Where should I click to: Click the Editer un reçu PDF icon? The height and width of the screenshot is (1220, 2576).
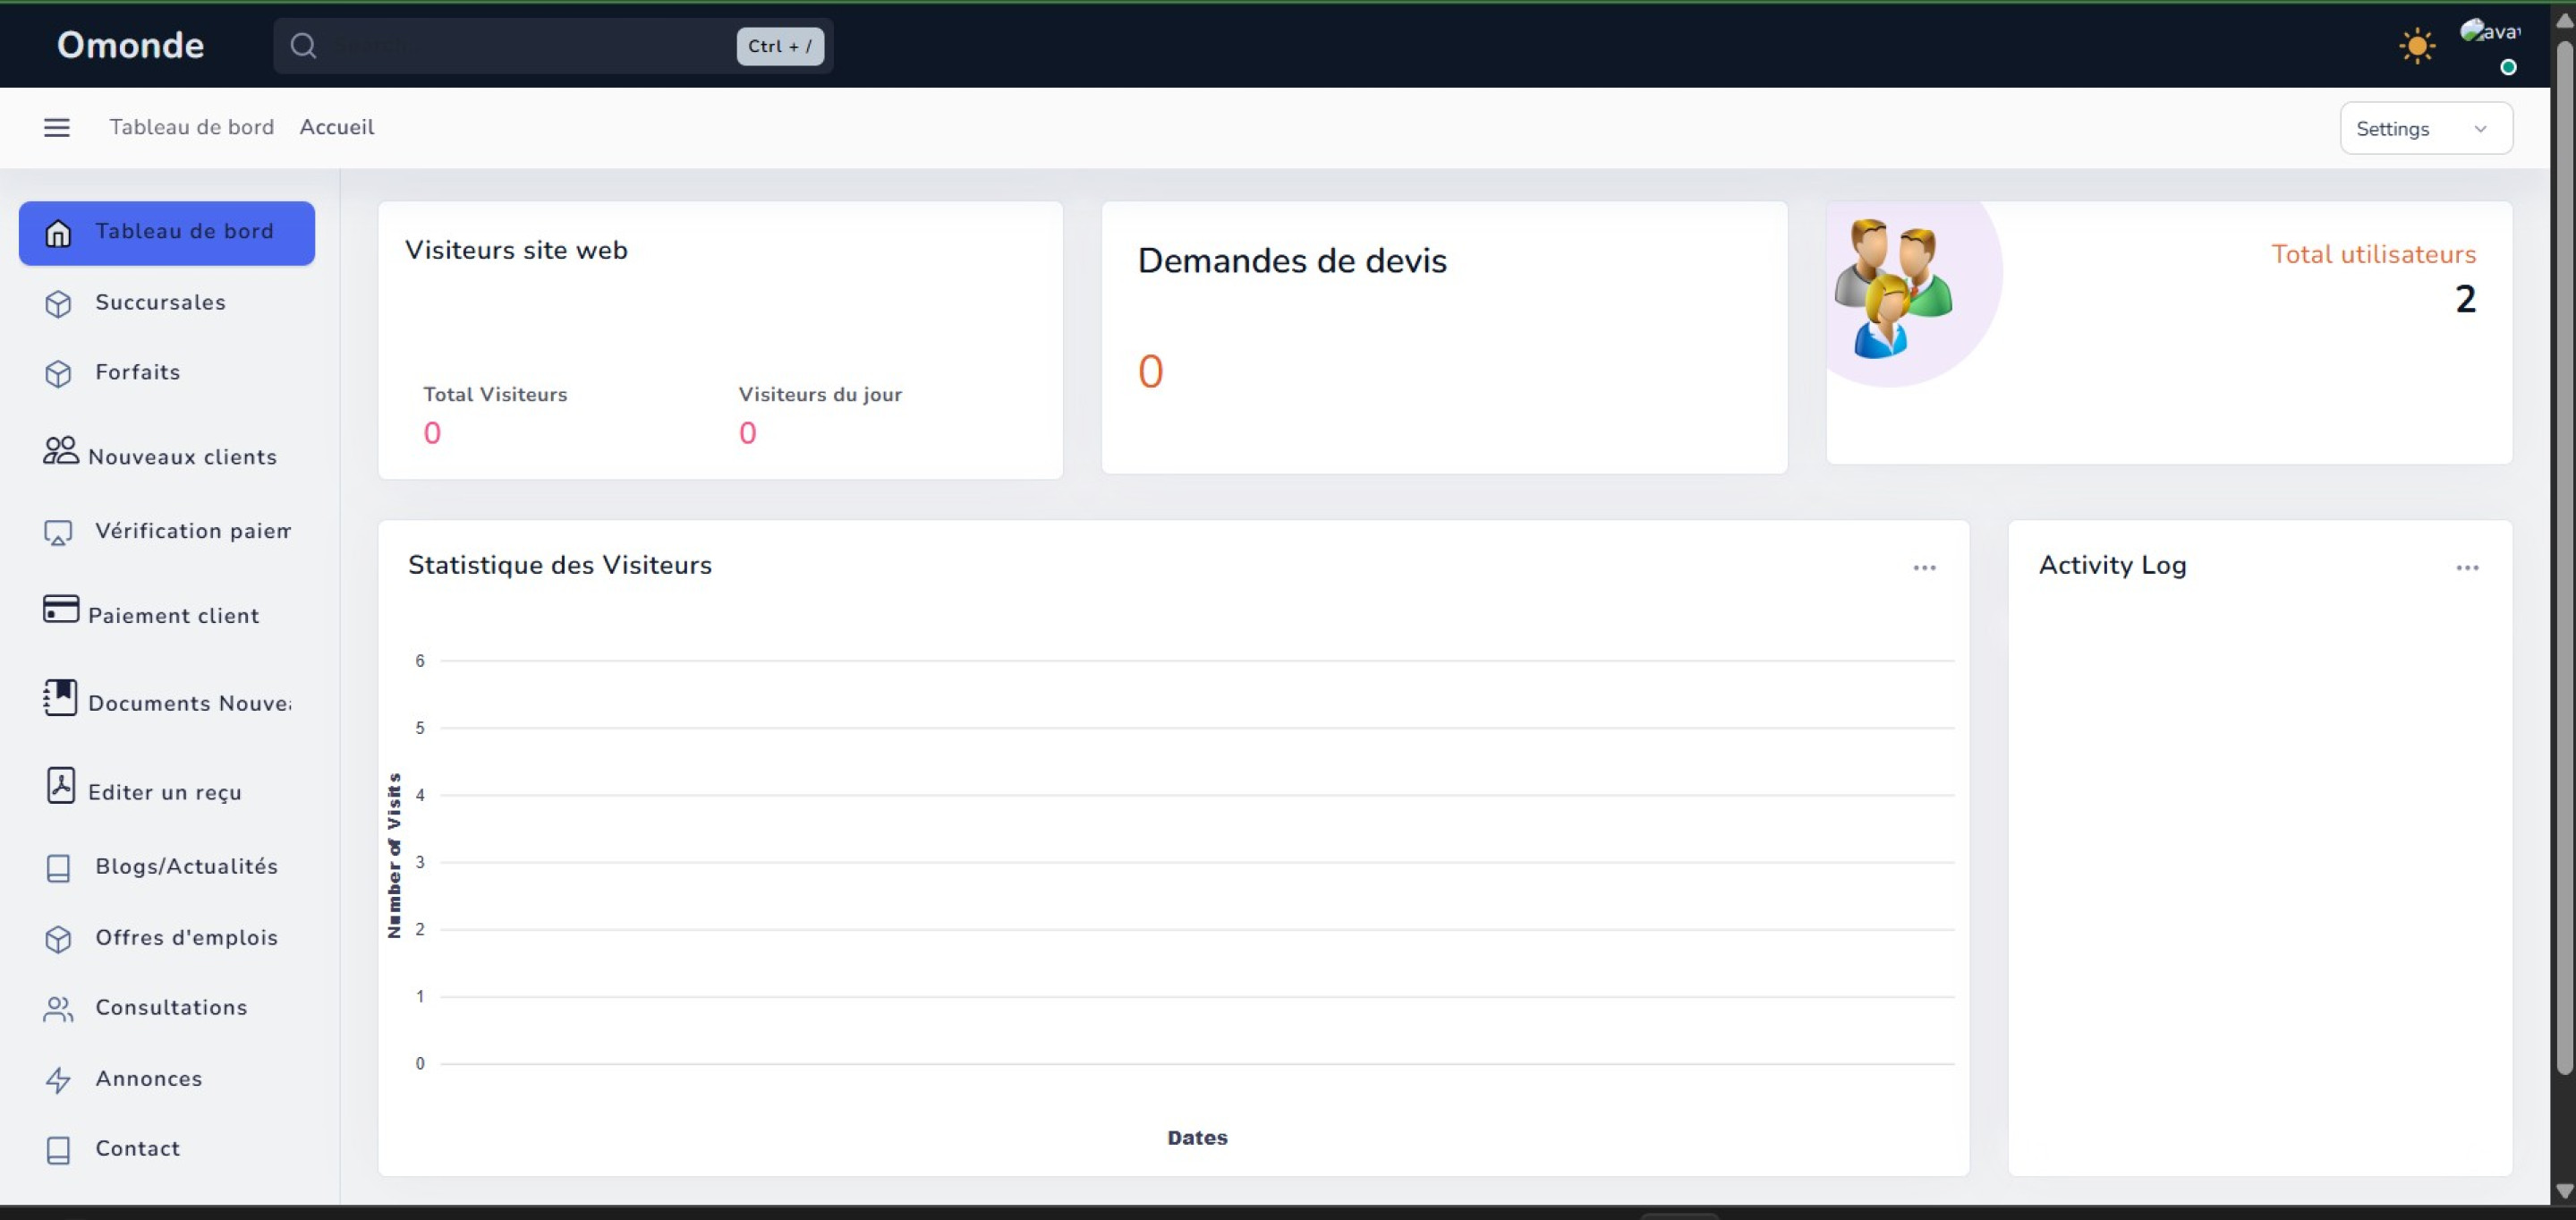pyautogui.click(x=60, y=786)
